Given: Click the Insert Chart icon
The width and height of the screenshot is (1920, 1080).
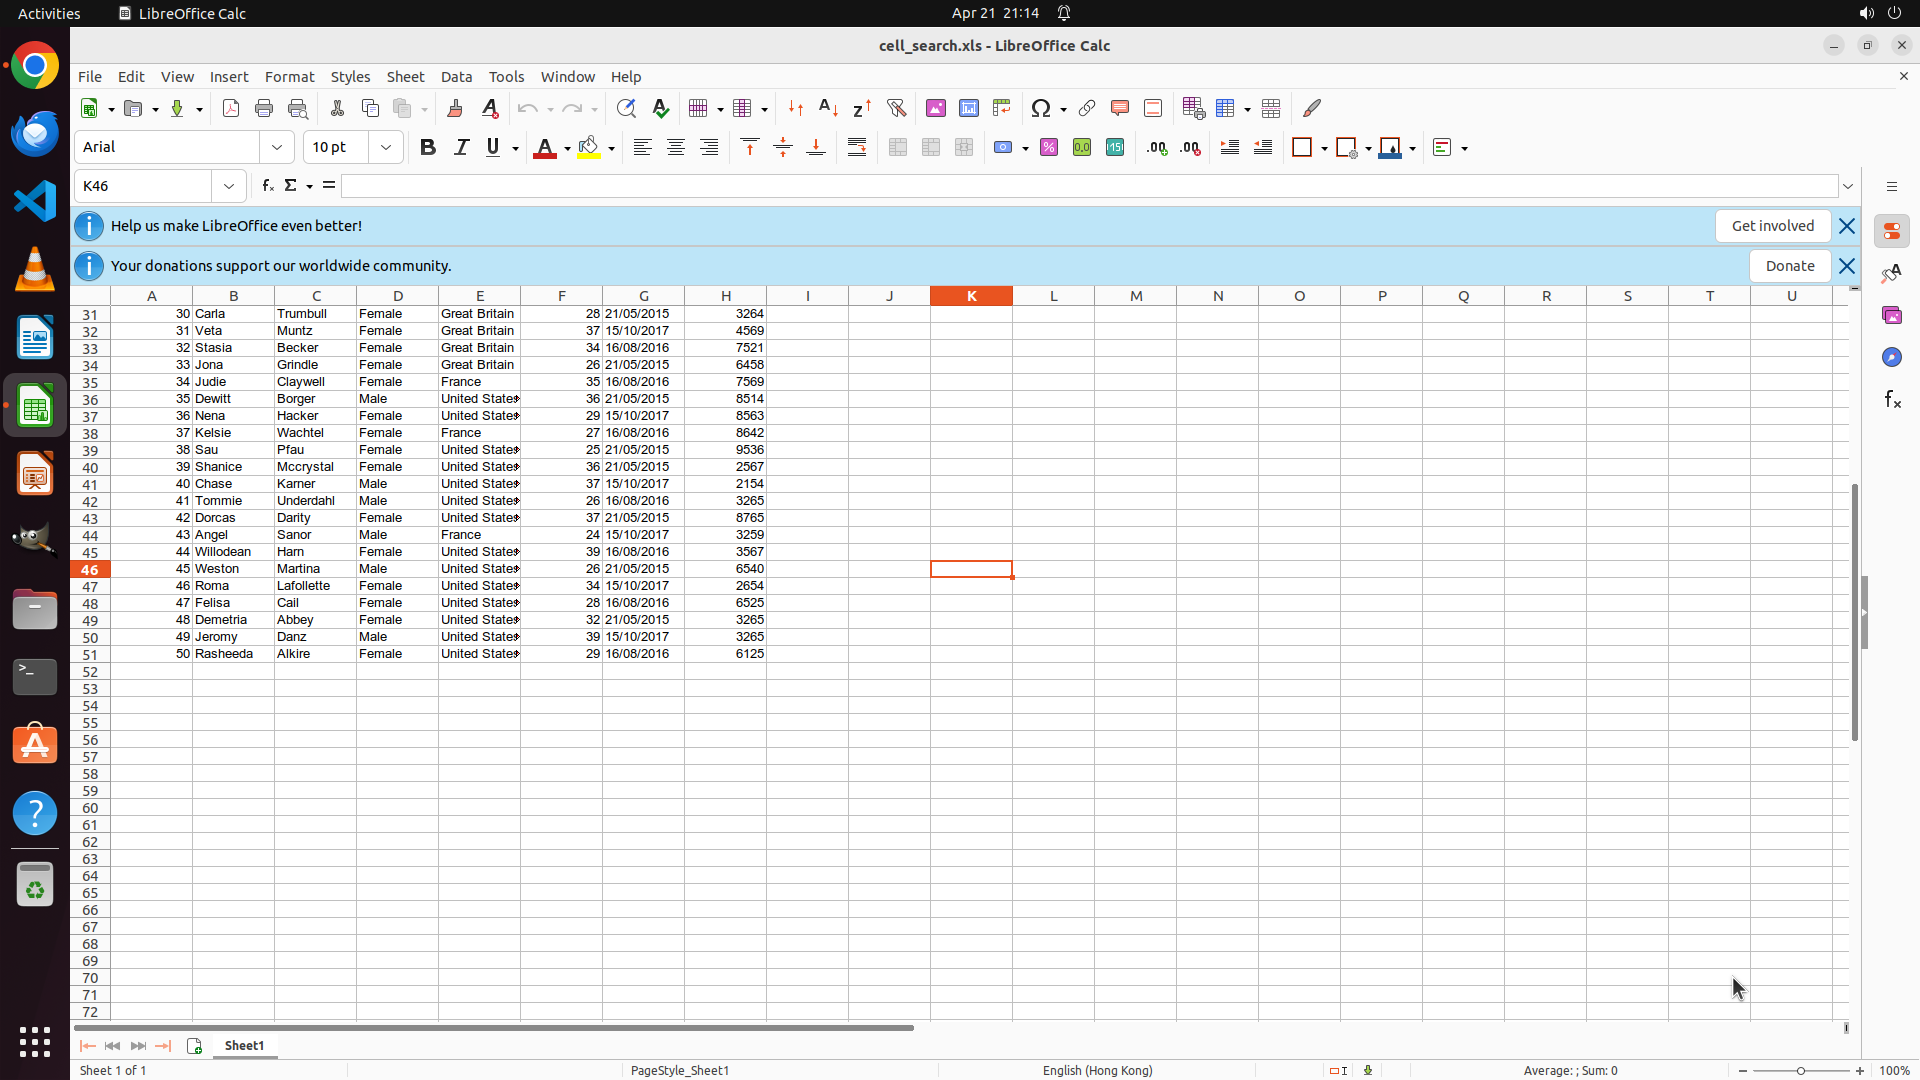Looking at the screenshot, I should [969, 108].
